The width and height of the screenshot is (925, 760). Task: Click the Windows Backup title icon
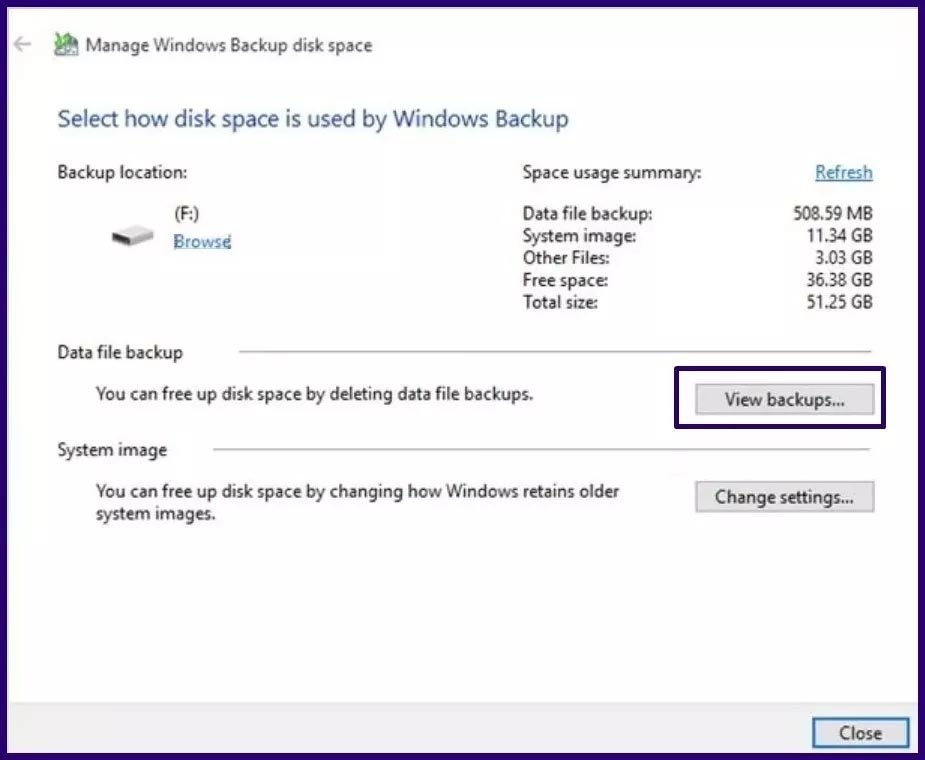[65, 45]
